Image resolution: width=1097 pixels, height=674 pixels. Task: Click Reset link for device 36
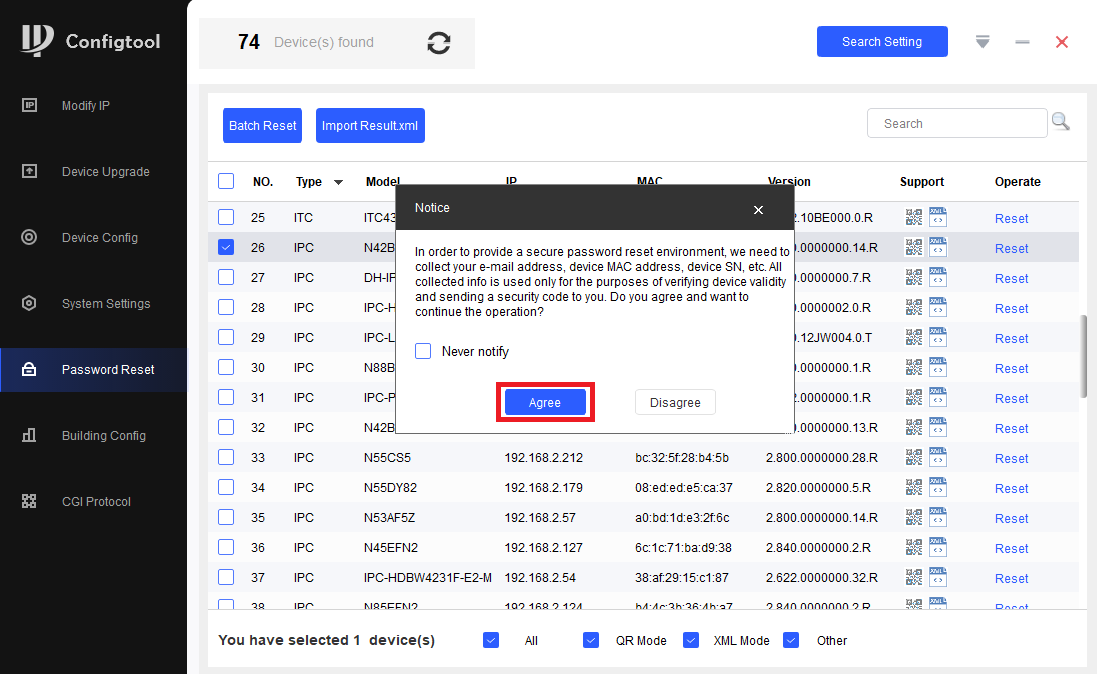(x=1012, y=549)
